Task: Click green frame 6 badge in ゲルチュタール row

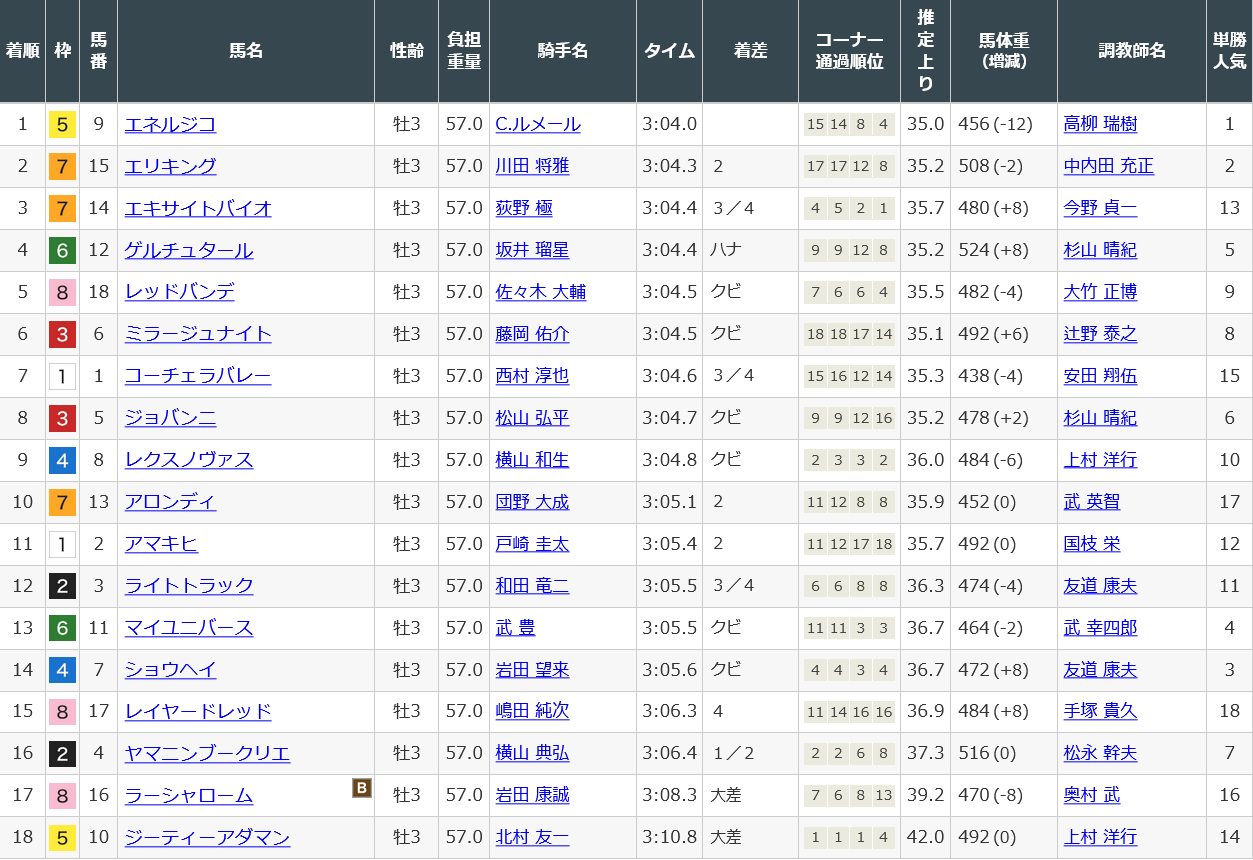Action: [62, 251]
